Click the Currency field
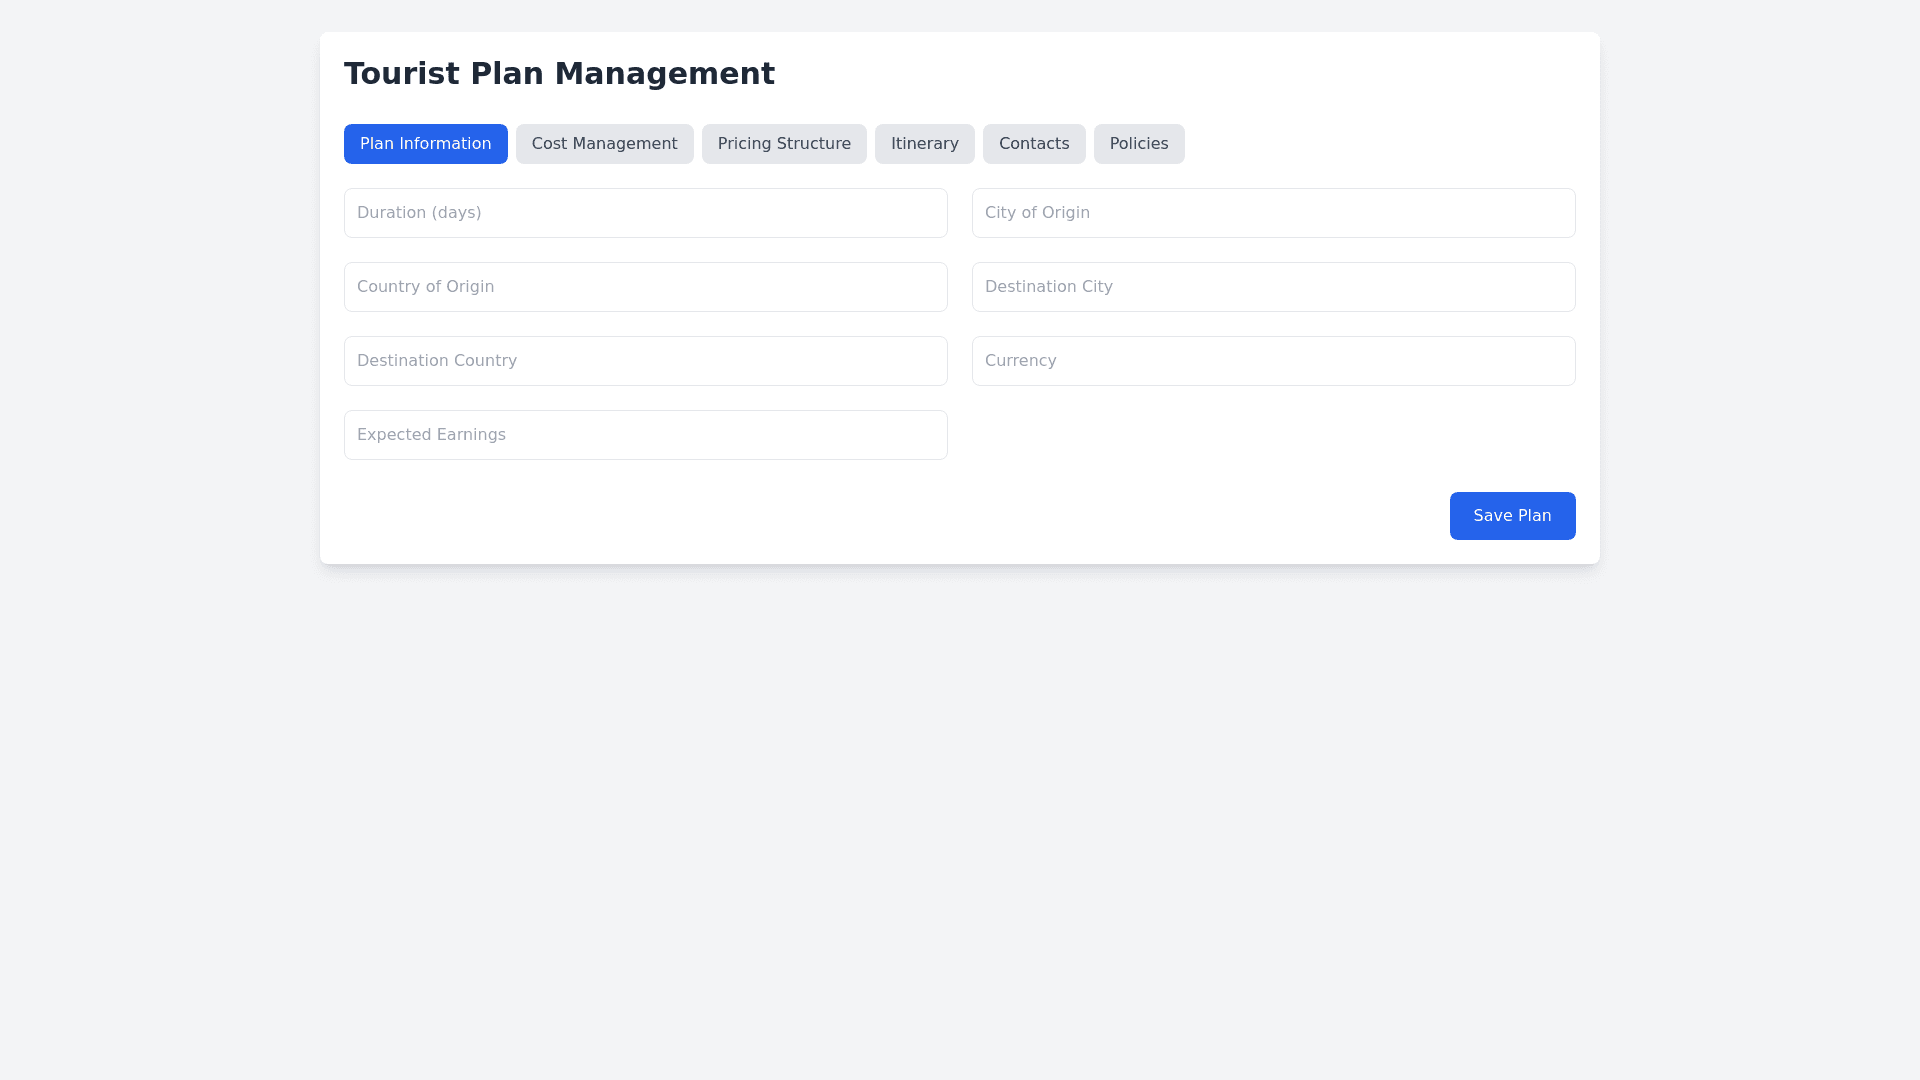 (x=1273, y=361)
